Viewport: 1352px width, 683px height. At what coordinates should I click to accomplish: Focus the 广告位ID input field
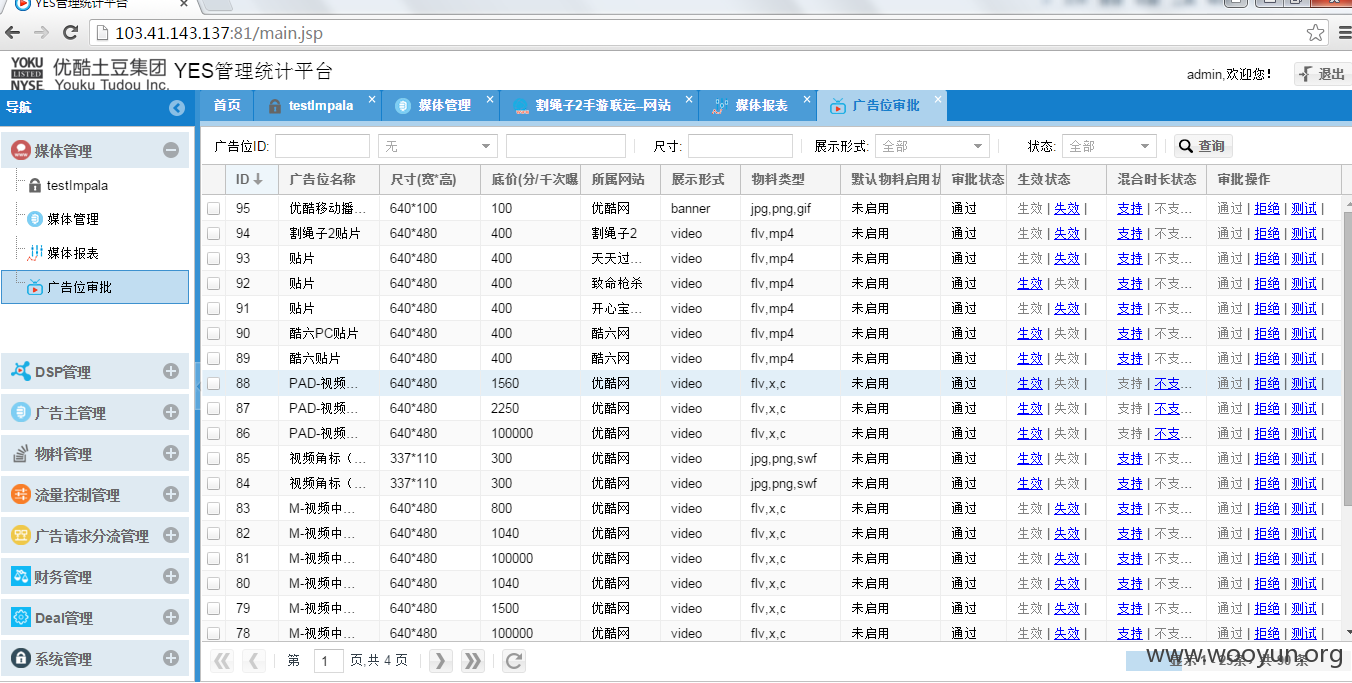point(322,146)
